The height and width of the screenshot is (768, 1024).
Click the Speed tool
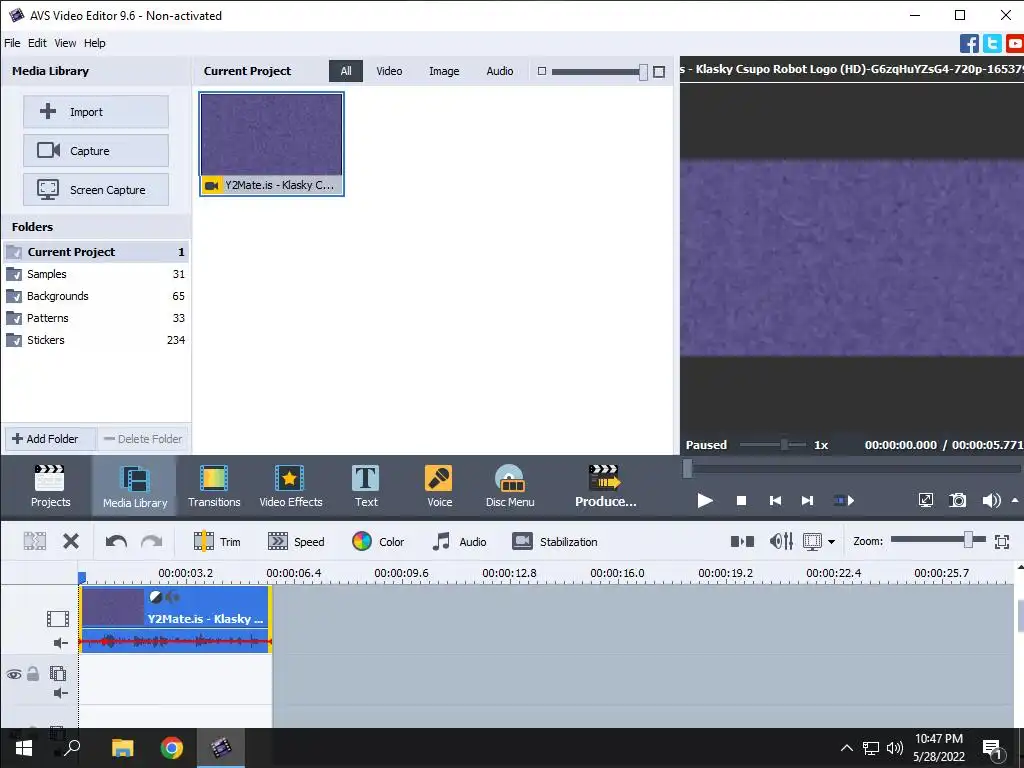[x=296, y=541]
